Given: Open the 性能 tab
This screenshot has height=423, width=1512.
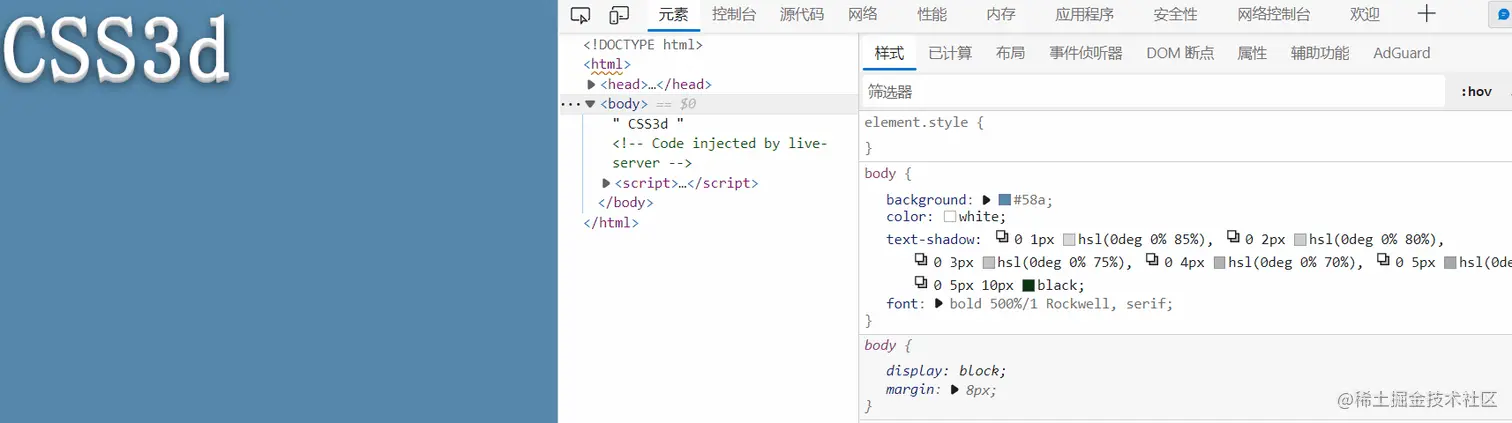Looking at the screenshot, I should 932,14.
